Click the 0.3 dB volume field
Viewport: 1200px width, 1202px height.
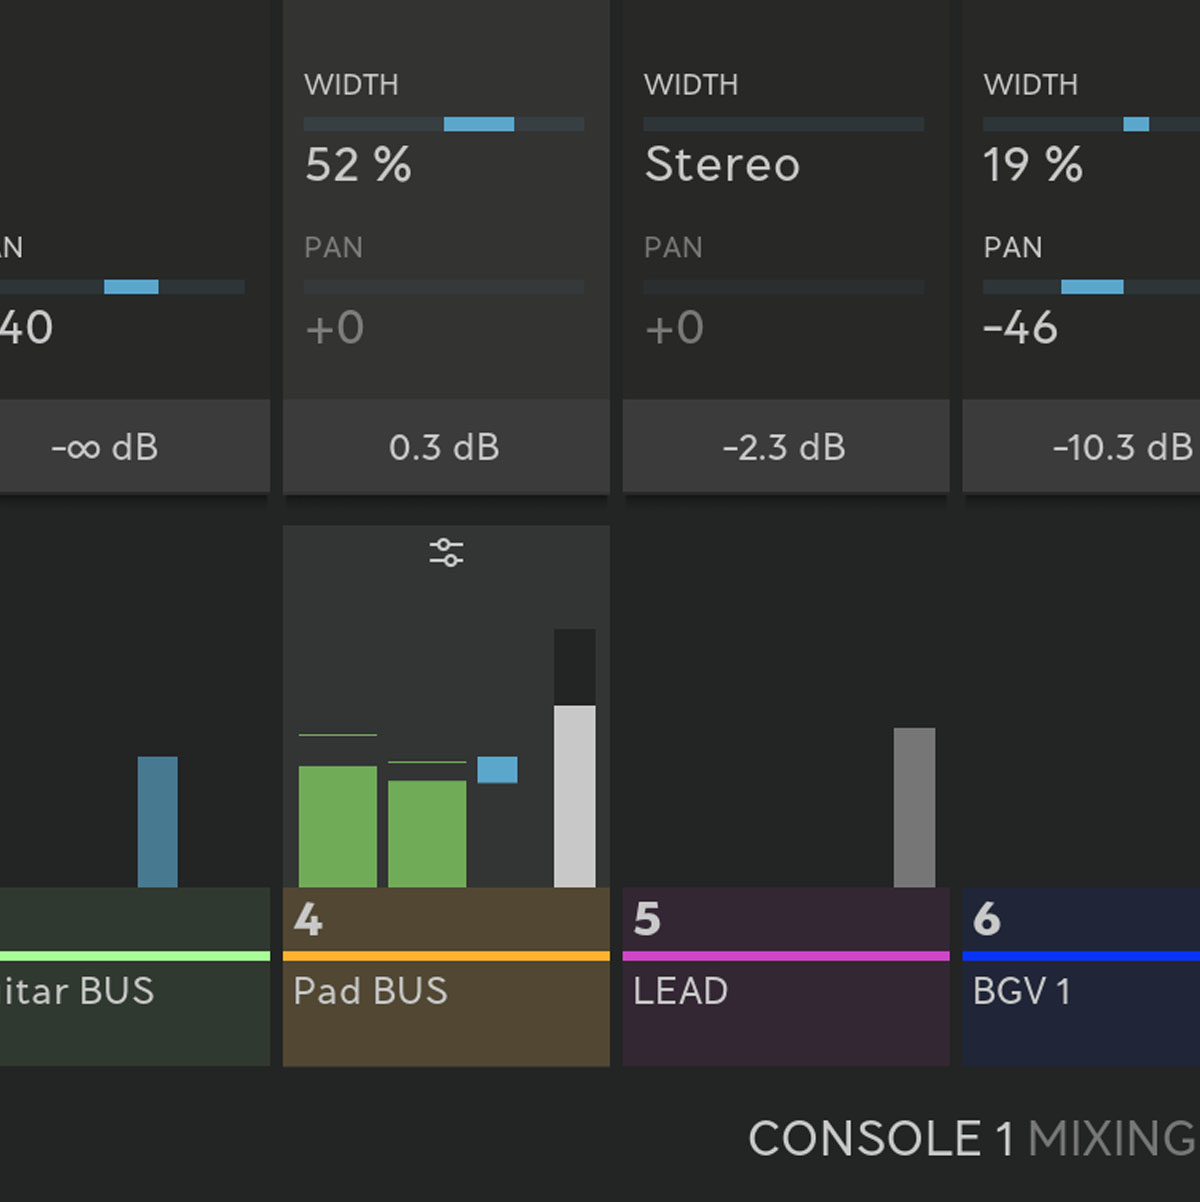(x=445, y=447)
